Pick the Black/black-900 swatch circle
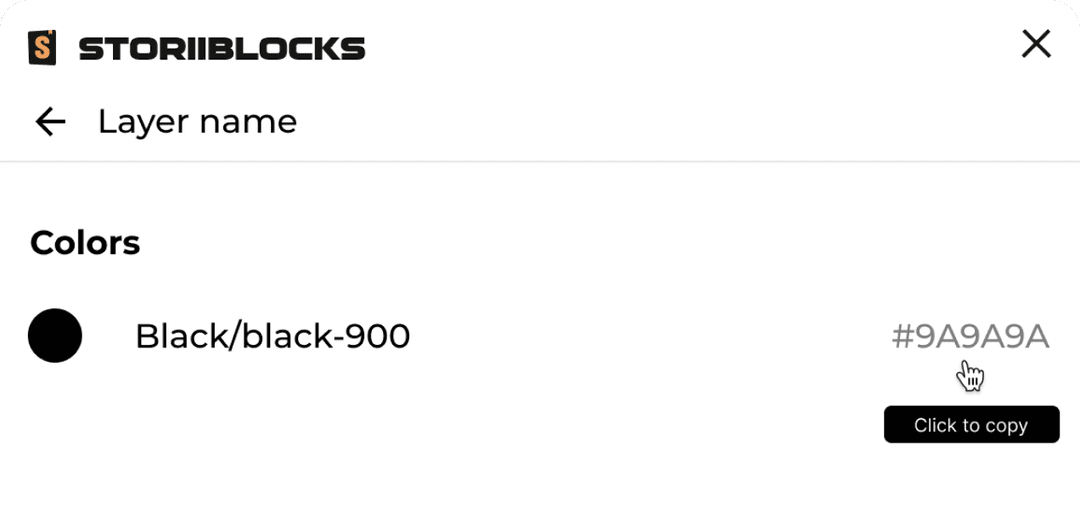Viewport: 1080px width, 525px height. coord(55,336)
